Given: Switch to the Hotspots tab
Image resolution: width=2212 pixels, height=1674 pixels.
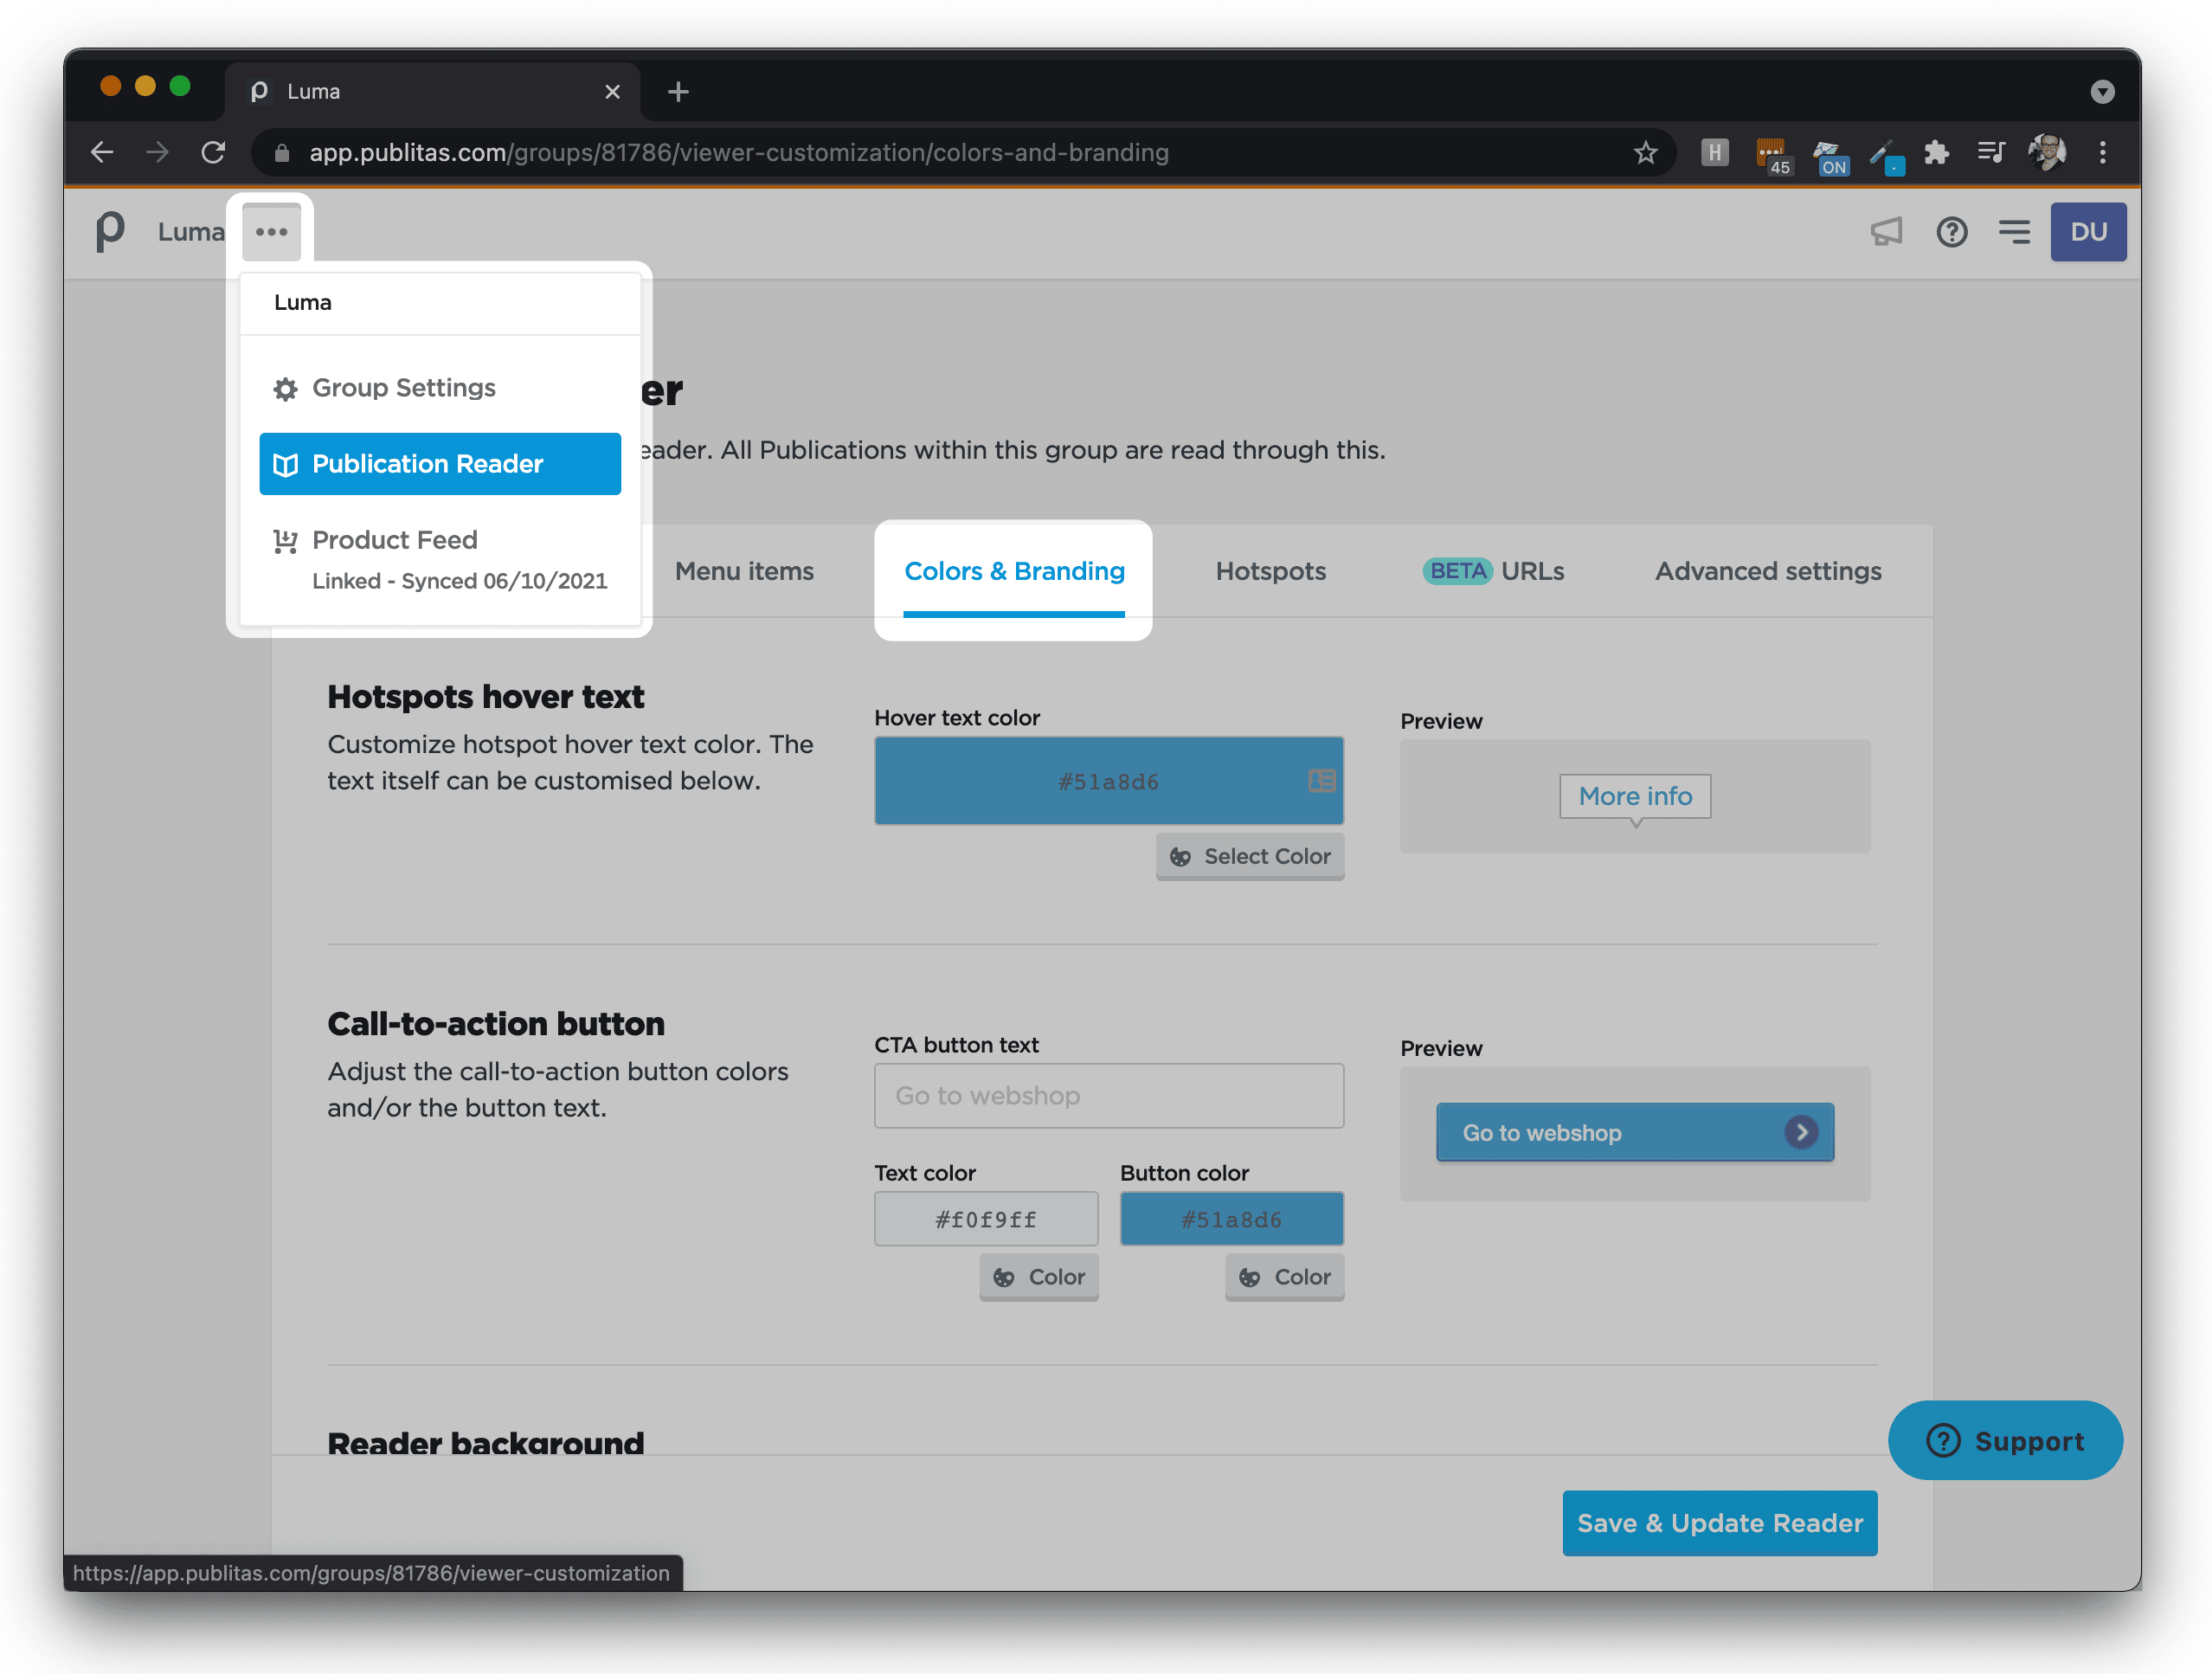Looking at the screenshot, I should pyautogui.click(x=1270, y=571).
